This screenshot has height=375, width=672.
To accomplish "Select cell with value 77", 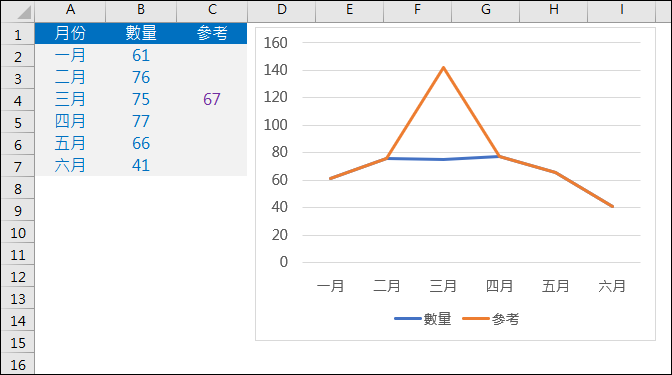I will coord(141,121).
